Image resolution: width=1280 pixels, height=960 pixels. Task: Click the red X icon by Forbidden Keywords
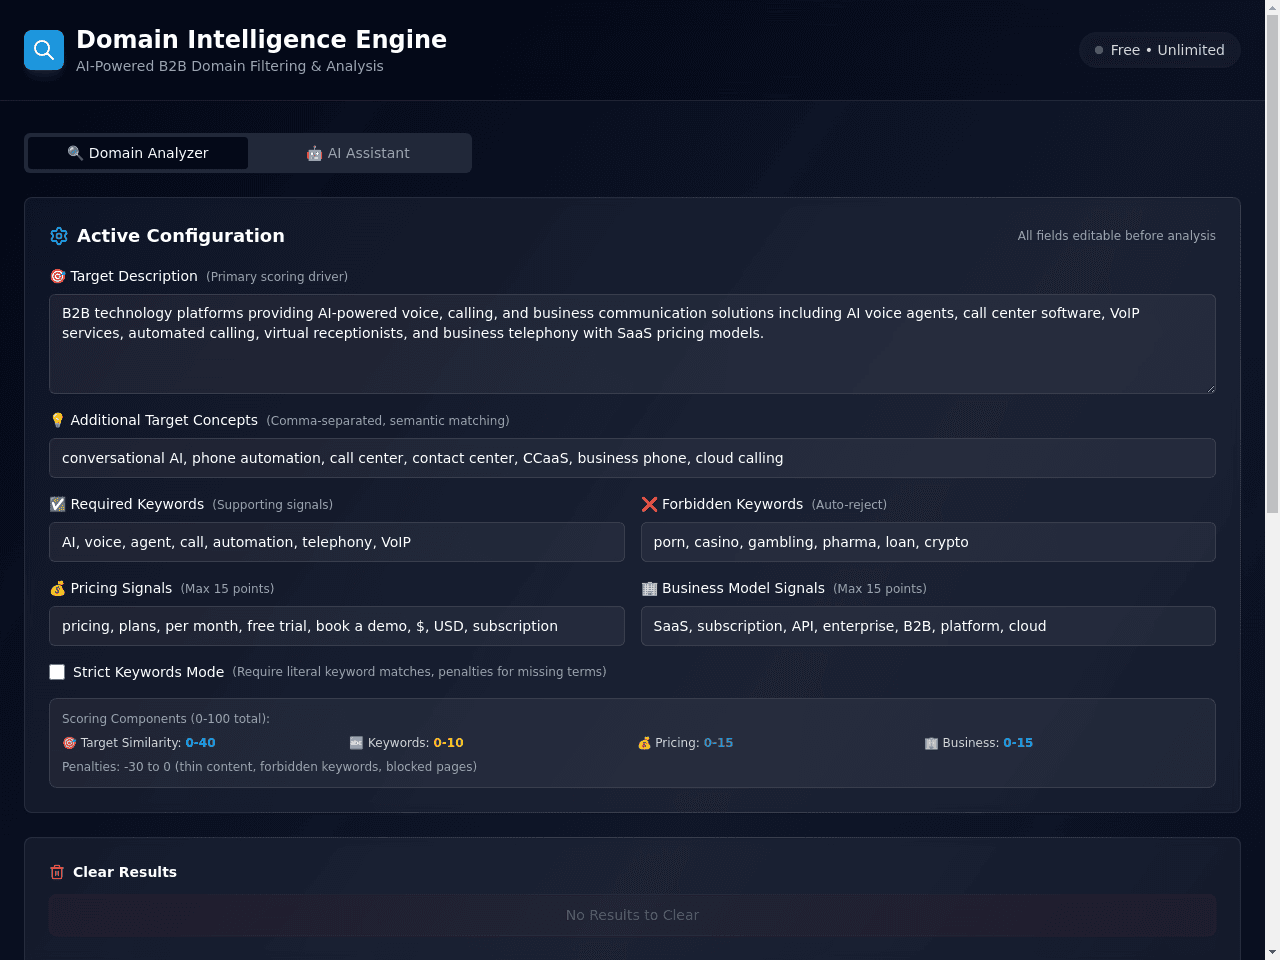[x=649, y=504]
